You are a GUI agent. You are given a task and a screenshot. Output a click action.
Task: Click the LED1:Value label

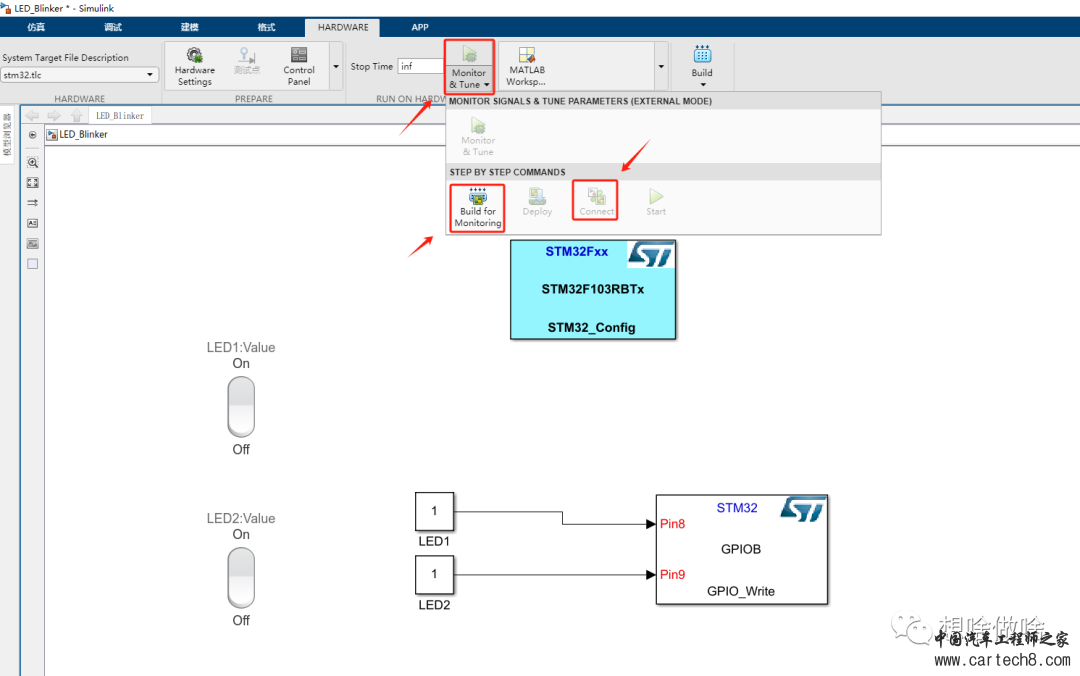pyautogui.click(x=241, y=347)
